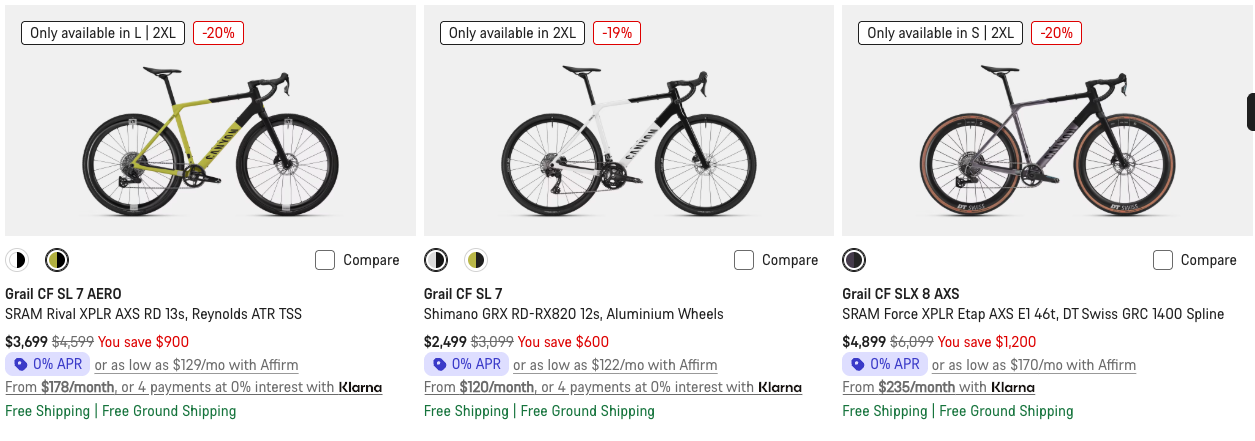Image resolution: width=1255 pixels, height=441 pixels.
Task: Tick Compare checkbox for Grail CF SL 7
Action: (x=744, y=260)
